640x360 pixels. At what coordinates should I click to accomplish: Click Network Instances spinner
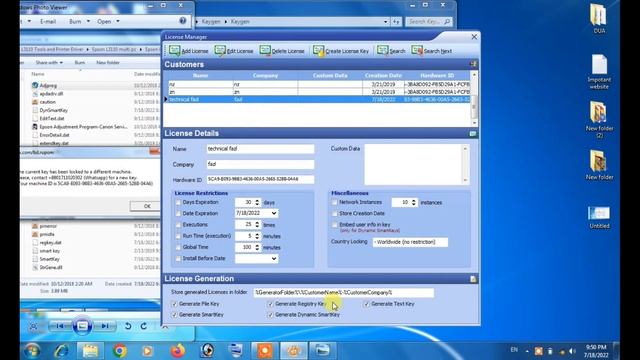click(x=414, y=202)
